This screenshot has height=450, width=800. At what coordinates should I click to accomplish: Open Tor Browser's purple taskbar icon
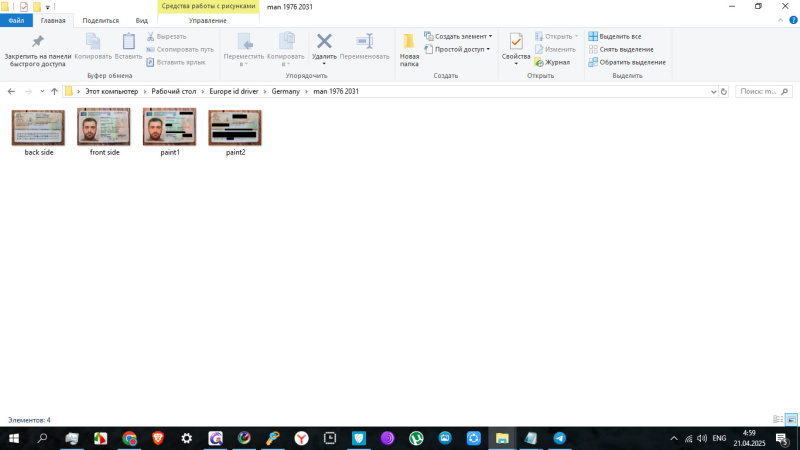tap(388, 438)
